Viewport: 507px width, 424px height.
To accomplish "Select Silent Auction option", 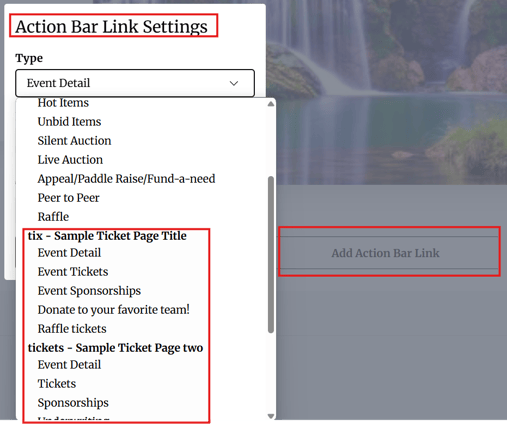I will 74,141.
